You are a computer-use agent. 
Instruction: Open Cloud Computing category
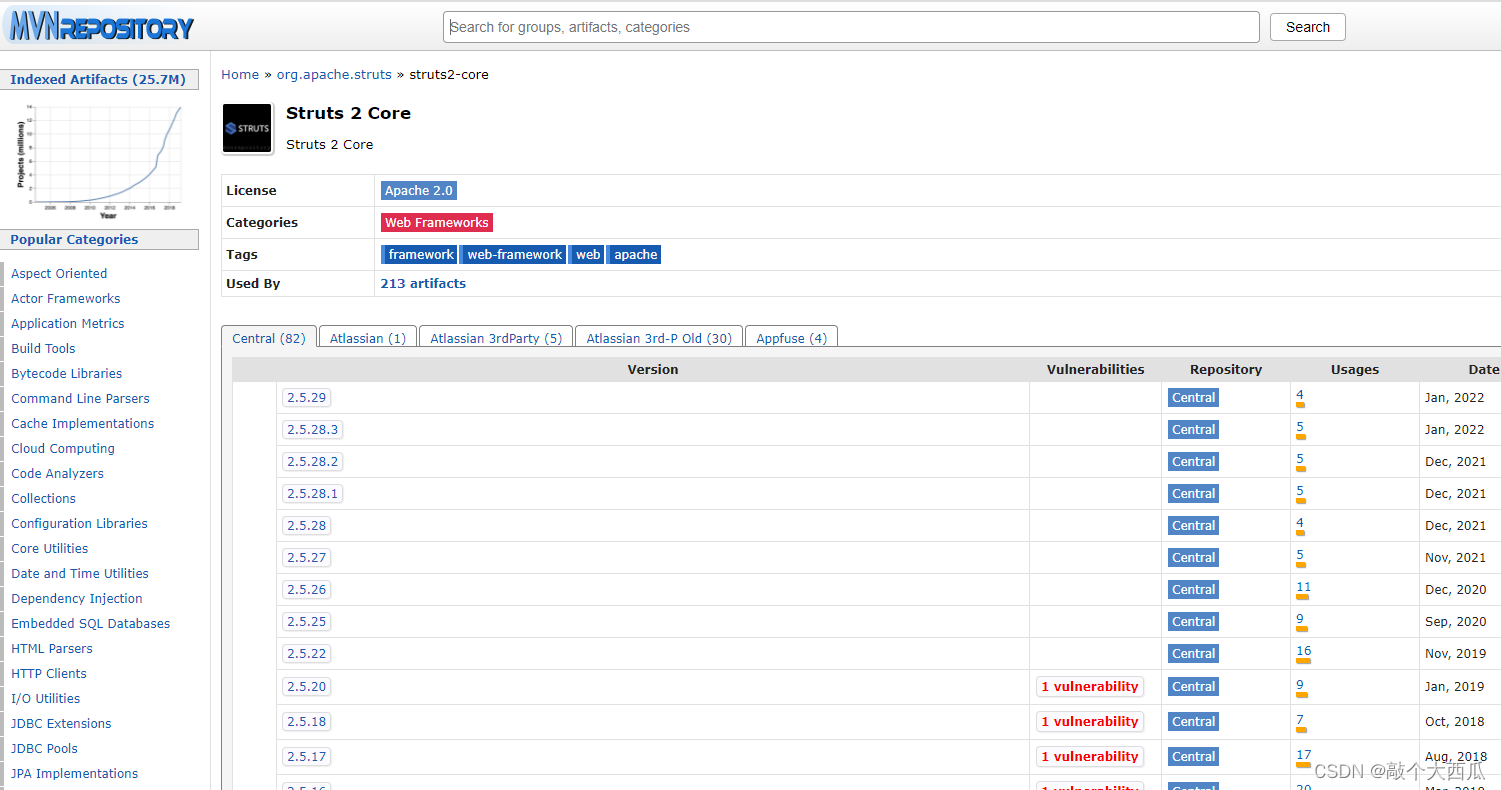(63, 448)
